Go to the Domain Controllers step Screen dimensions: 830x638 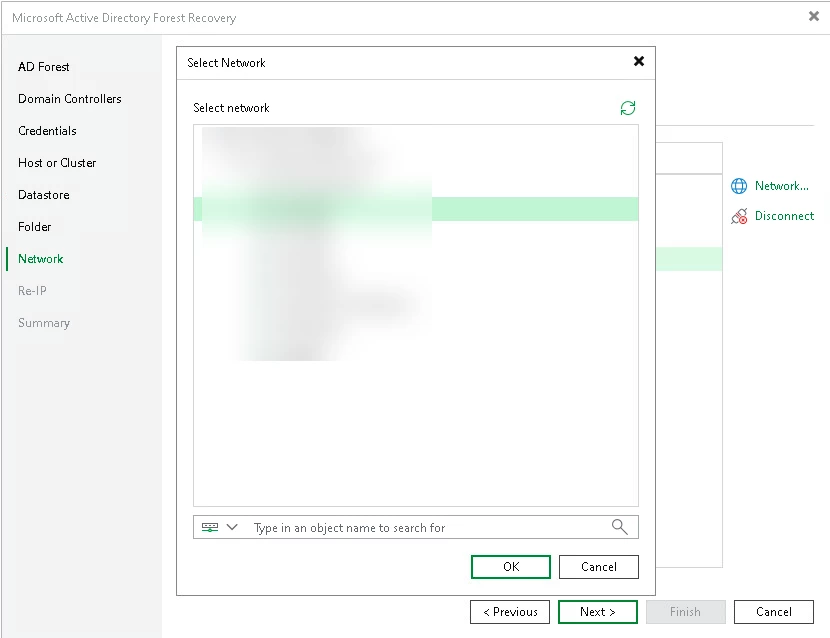coord(70,99)
